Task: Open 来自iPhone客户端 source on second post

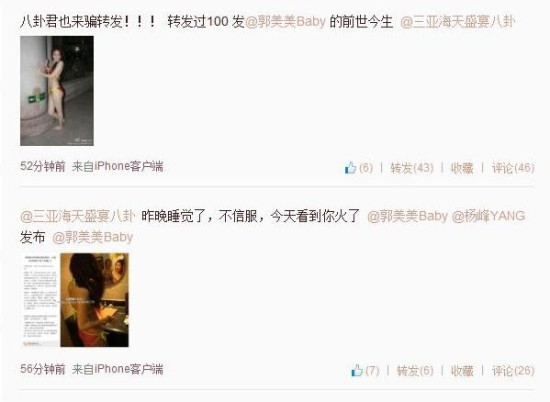Action: pyautogui.click(x=118, y=369)
